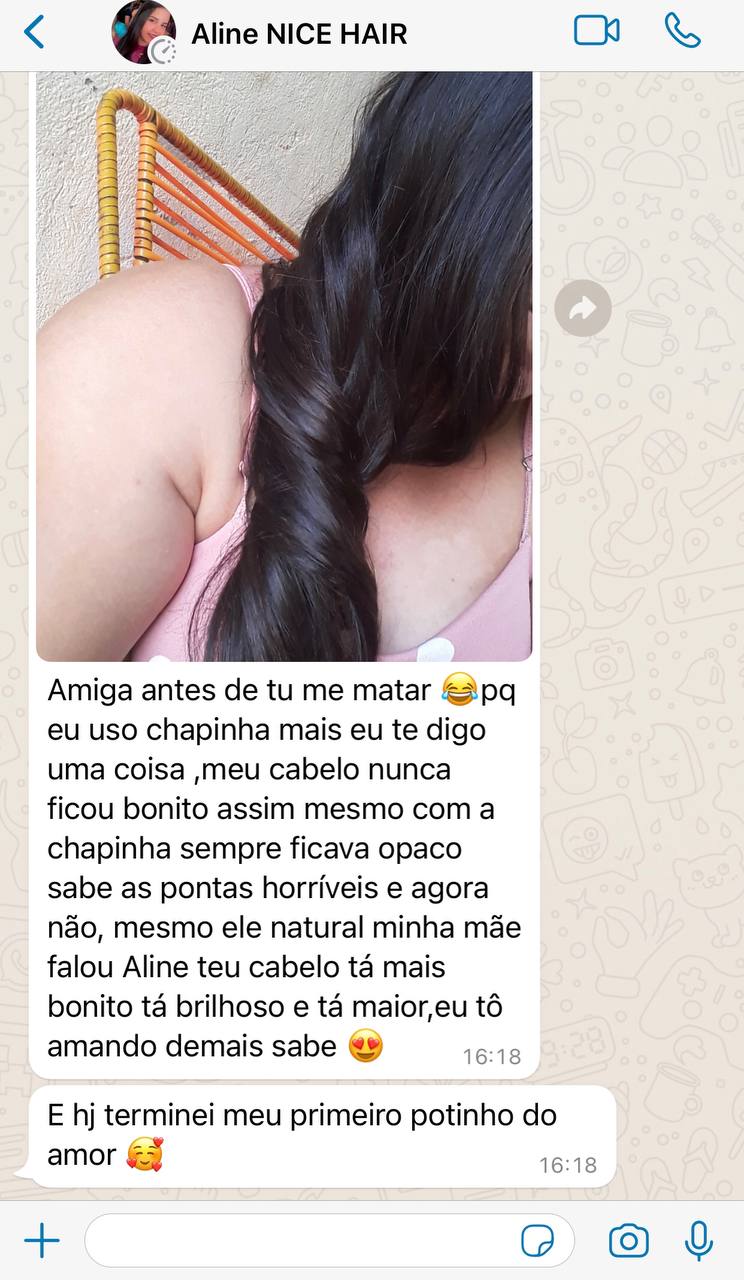Tap the 16:18 timestamp of the potinho message
Viewport: 744px width, 1280px height.
coord(568,1165)
